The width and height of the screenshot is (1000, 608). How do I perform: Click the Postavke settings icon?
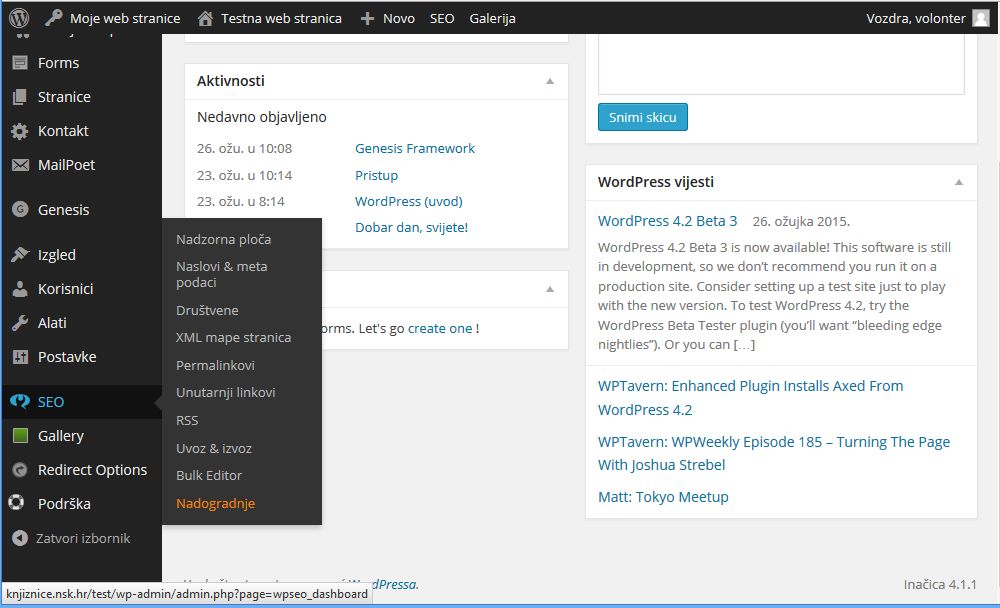pos(20,357)
